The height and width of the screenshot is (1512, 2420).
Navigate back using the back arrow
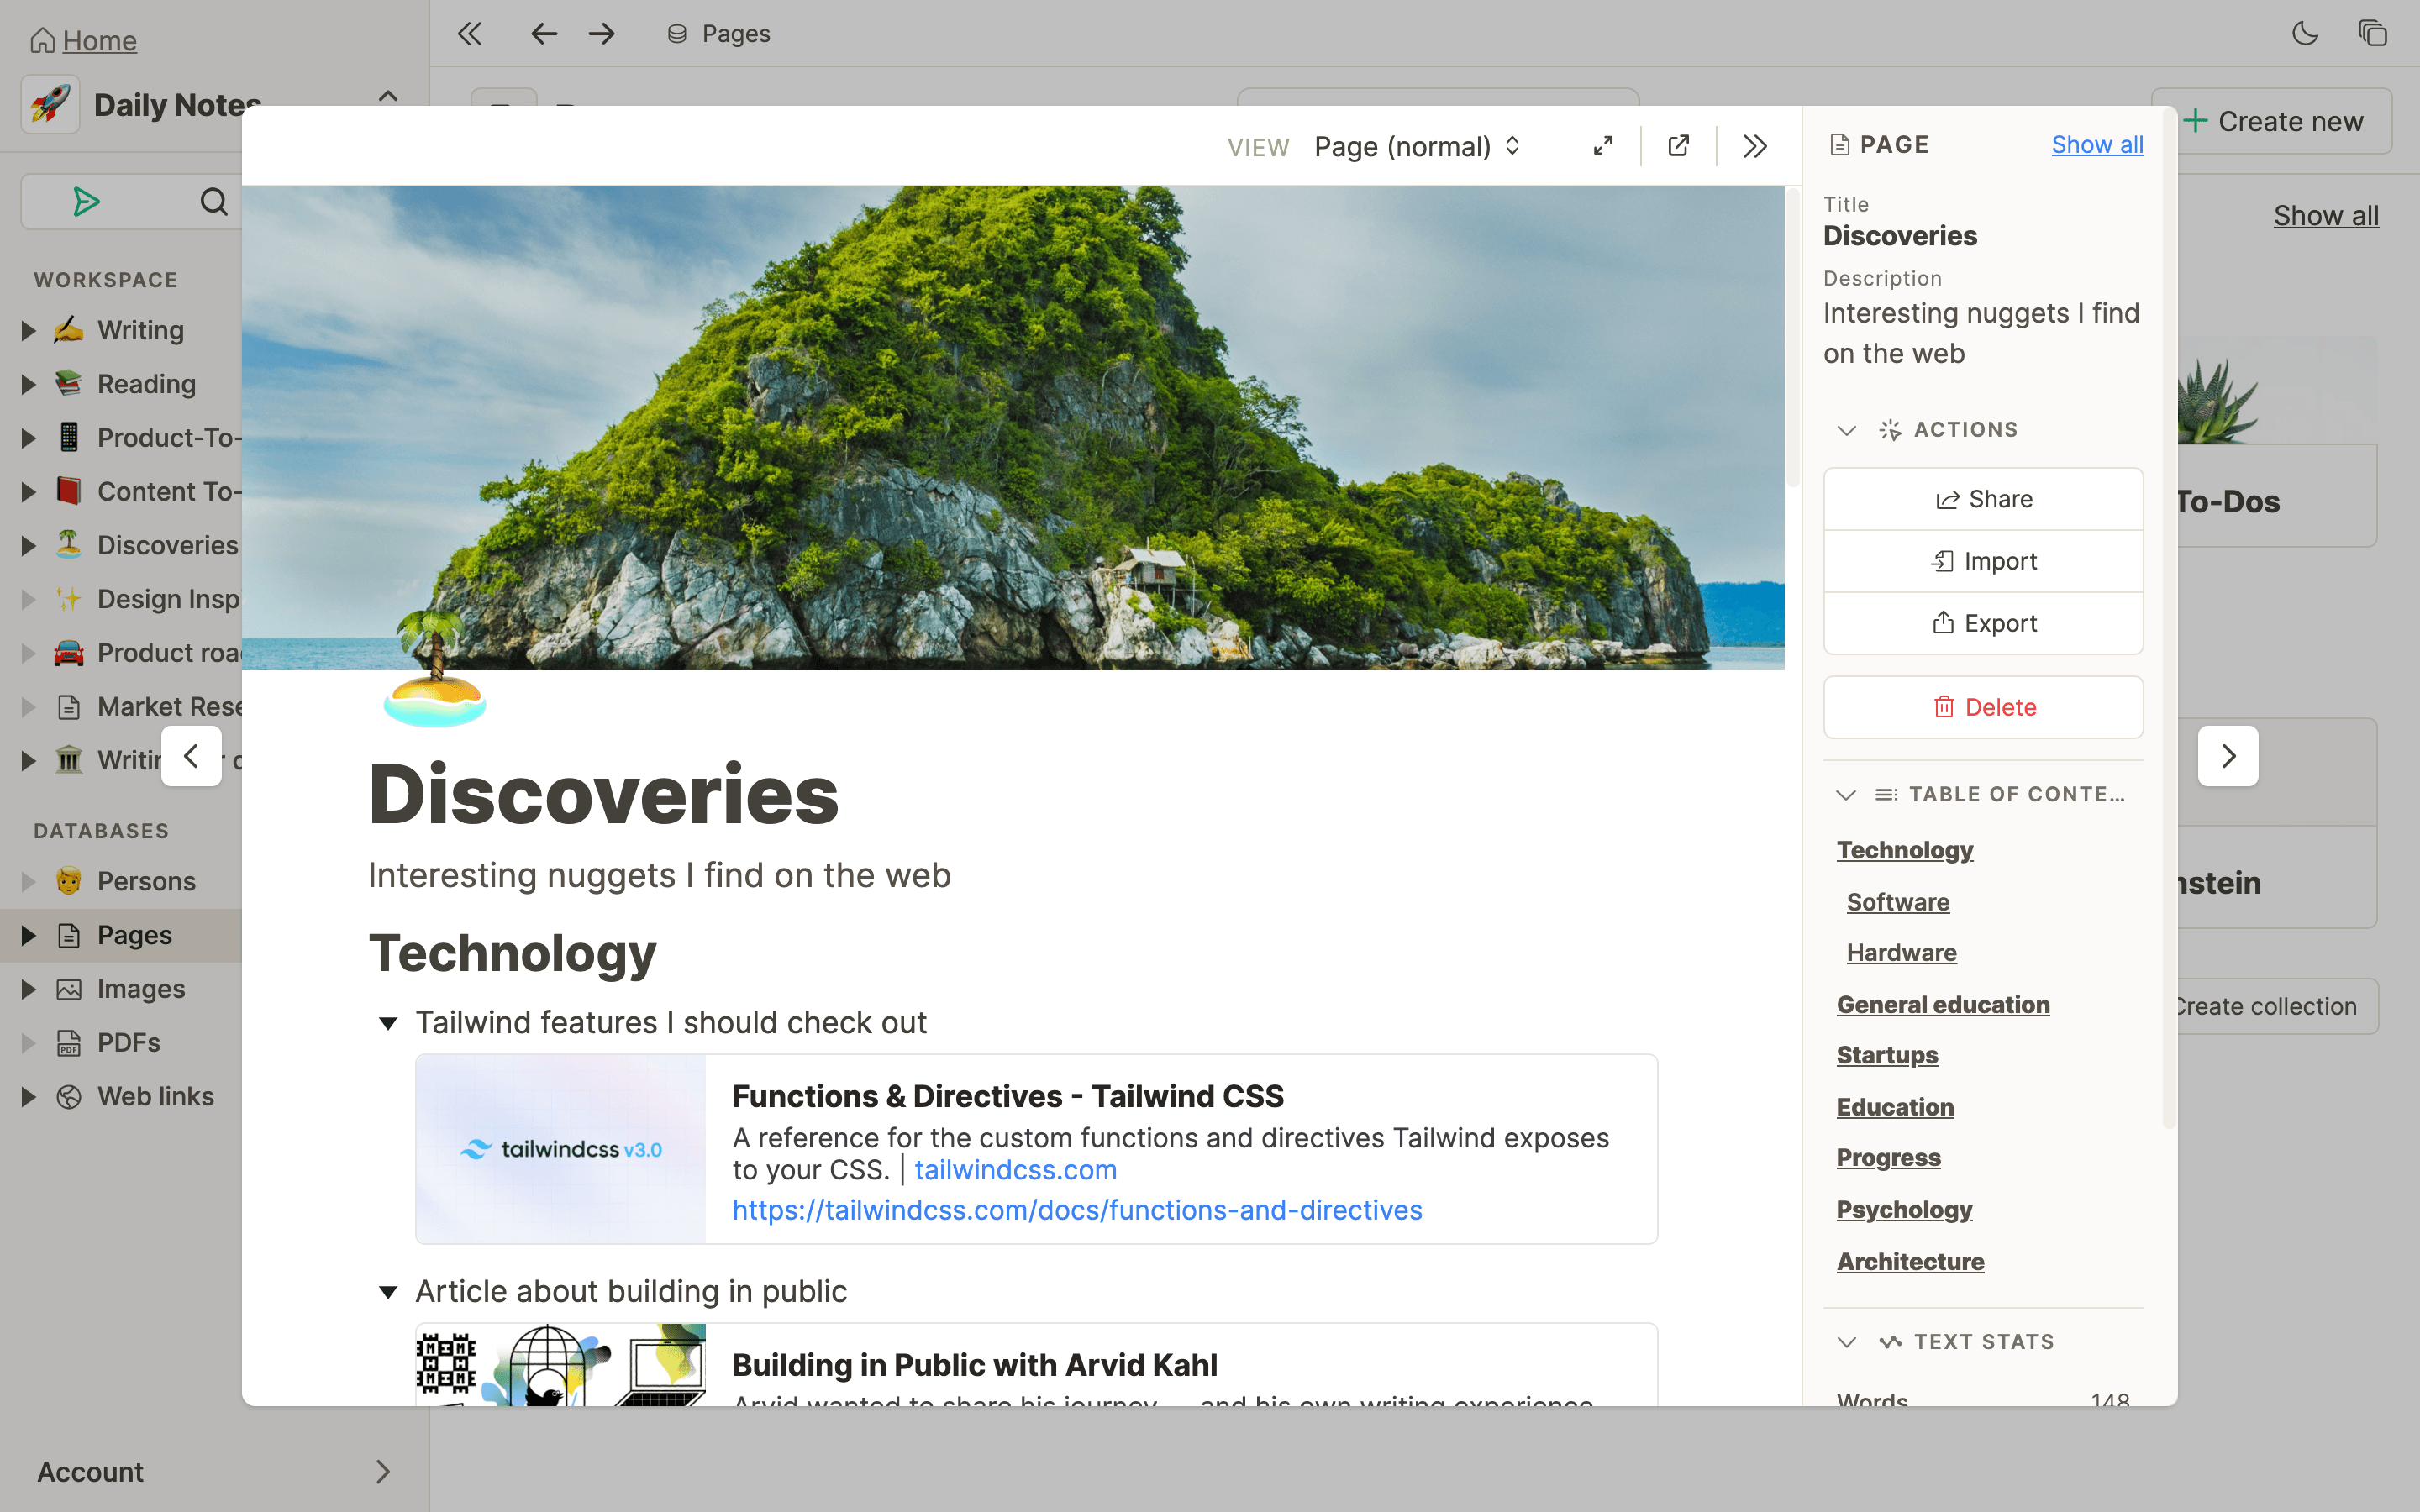pos(543,33)
